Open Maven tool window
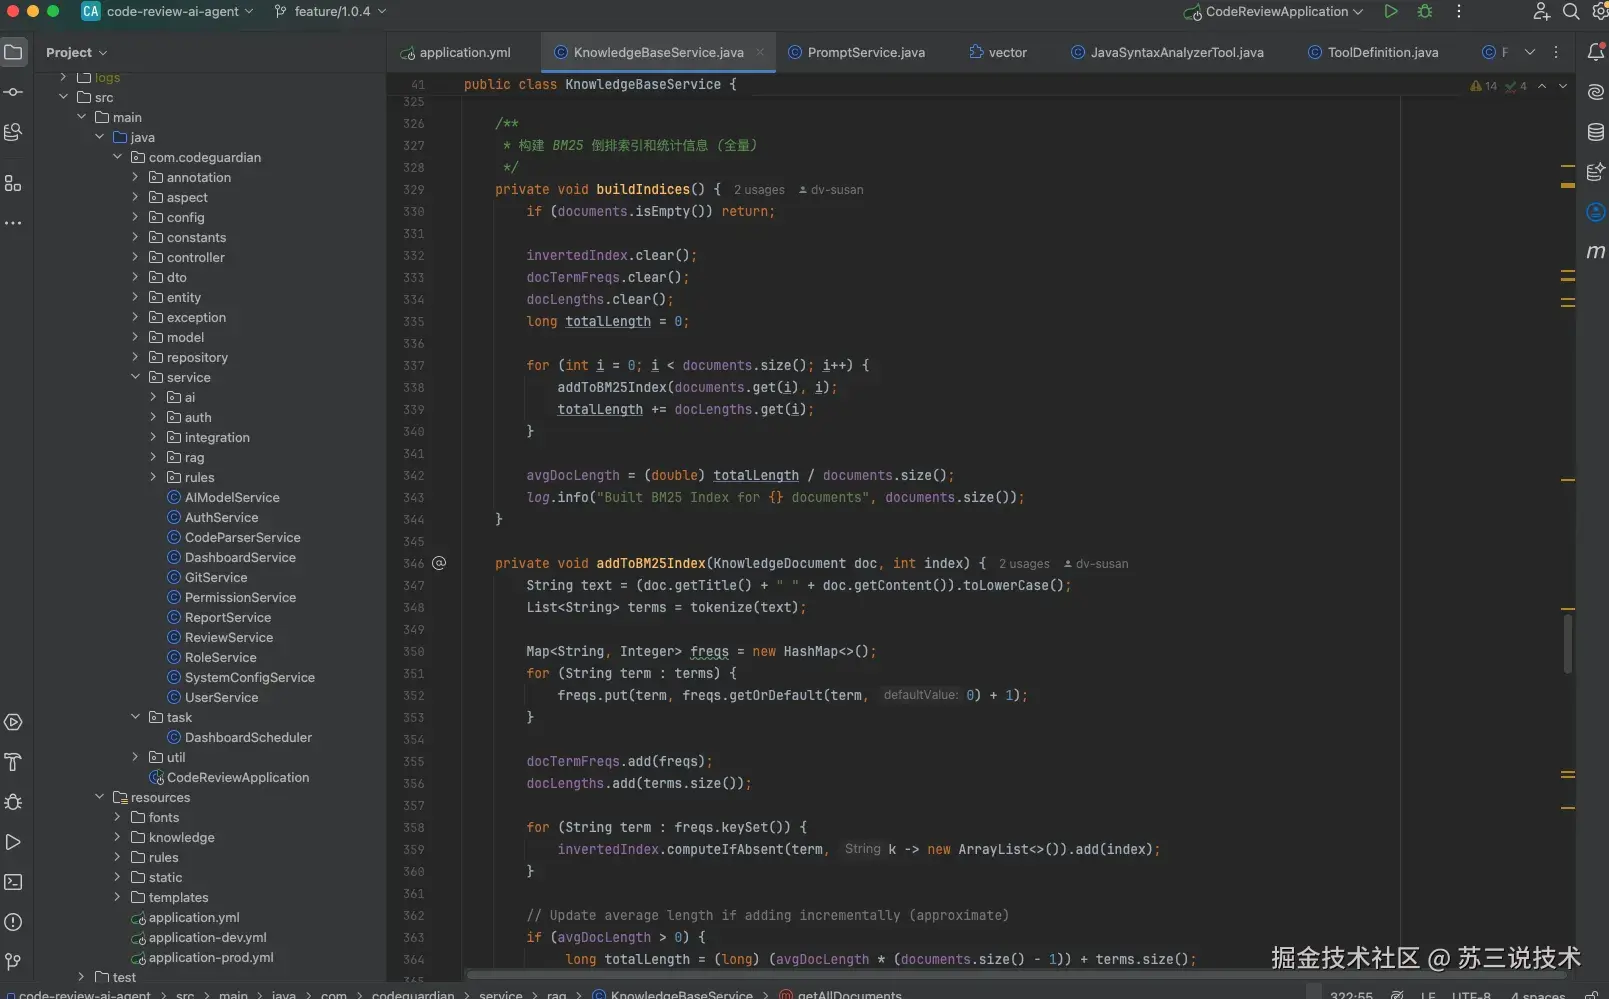This screenshot has height=999, width=1609. (x=1596, y=252)
